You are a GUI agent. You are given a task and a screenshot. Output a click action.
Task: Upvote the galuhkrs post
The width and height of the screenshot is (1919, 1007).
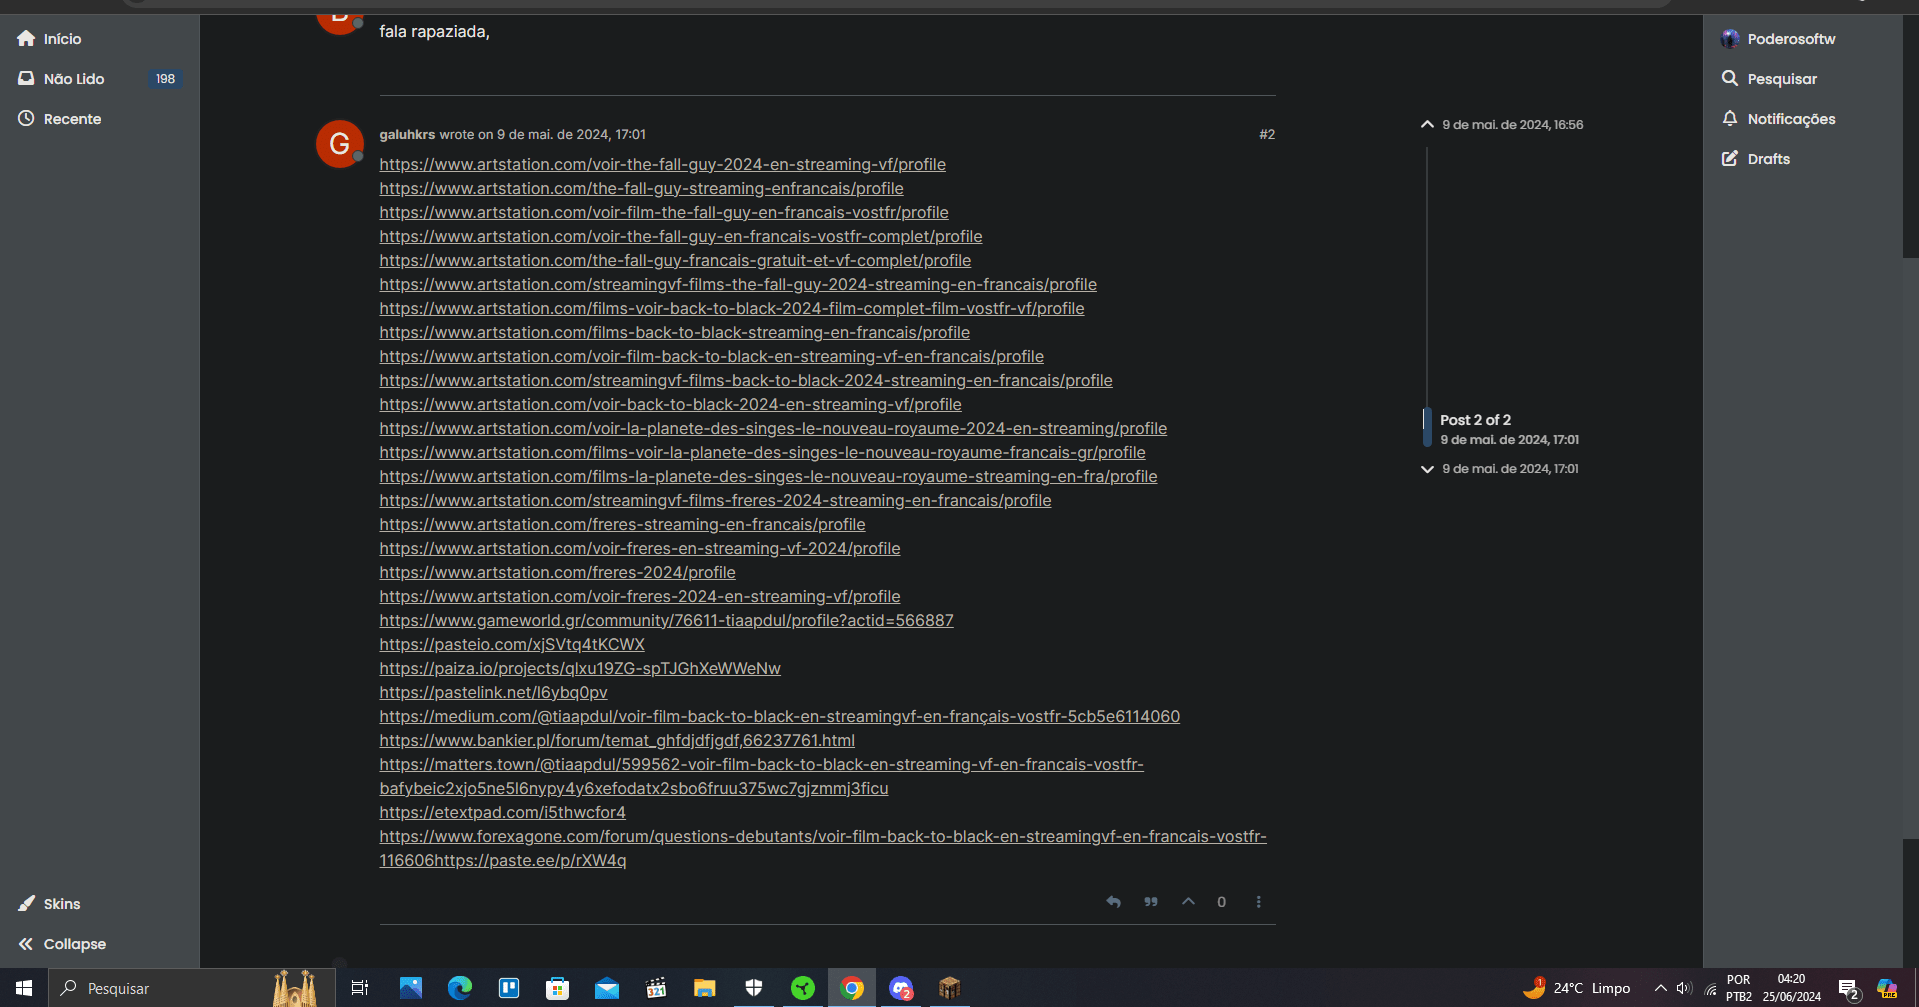1188,902
